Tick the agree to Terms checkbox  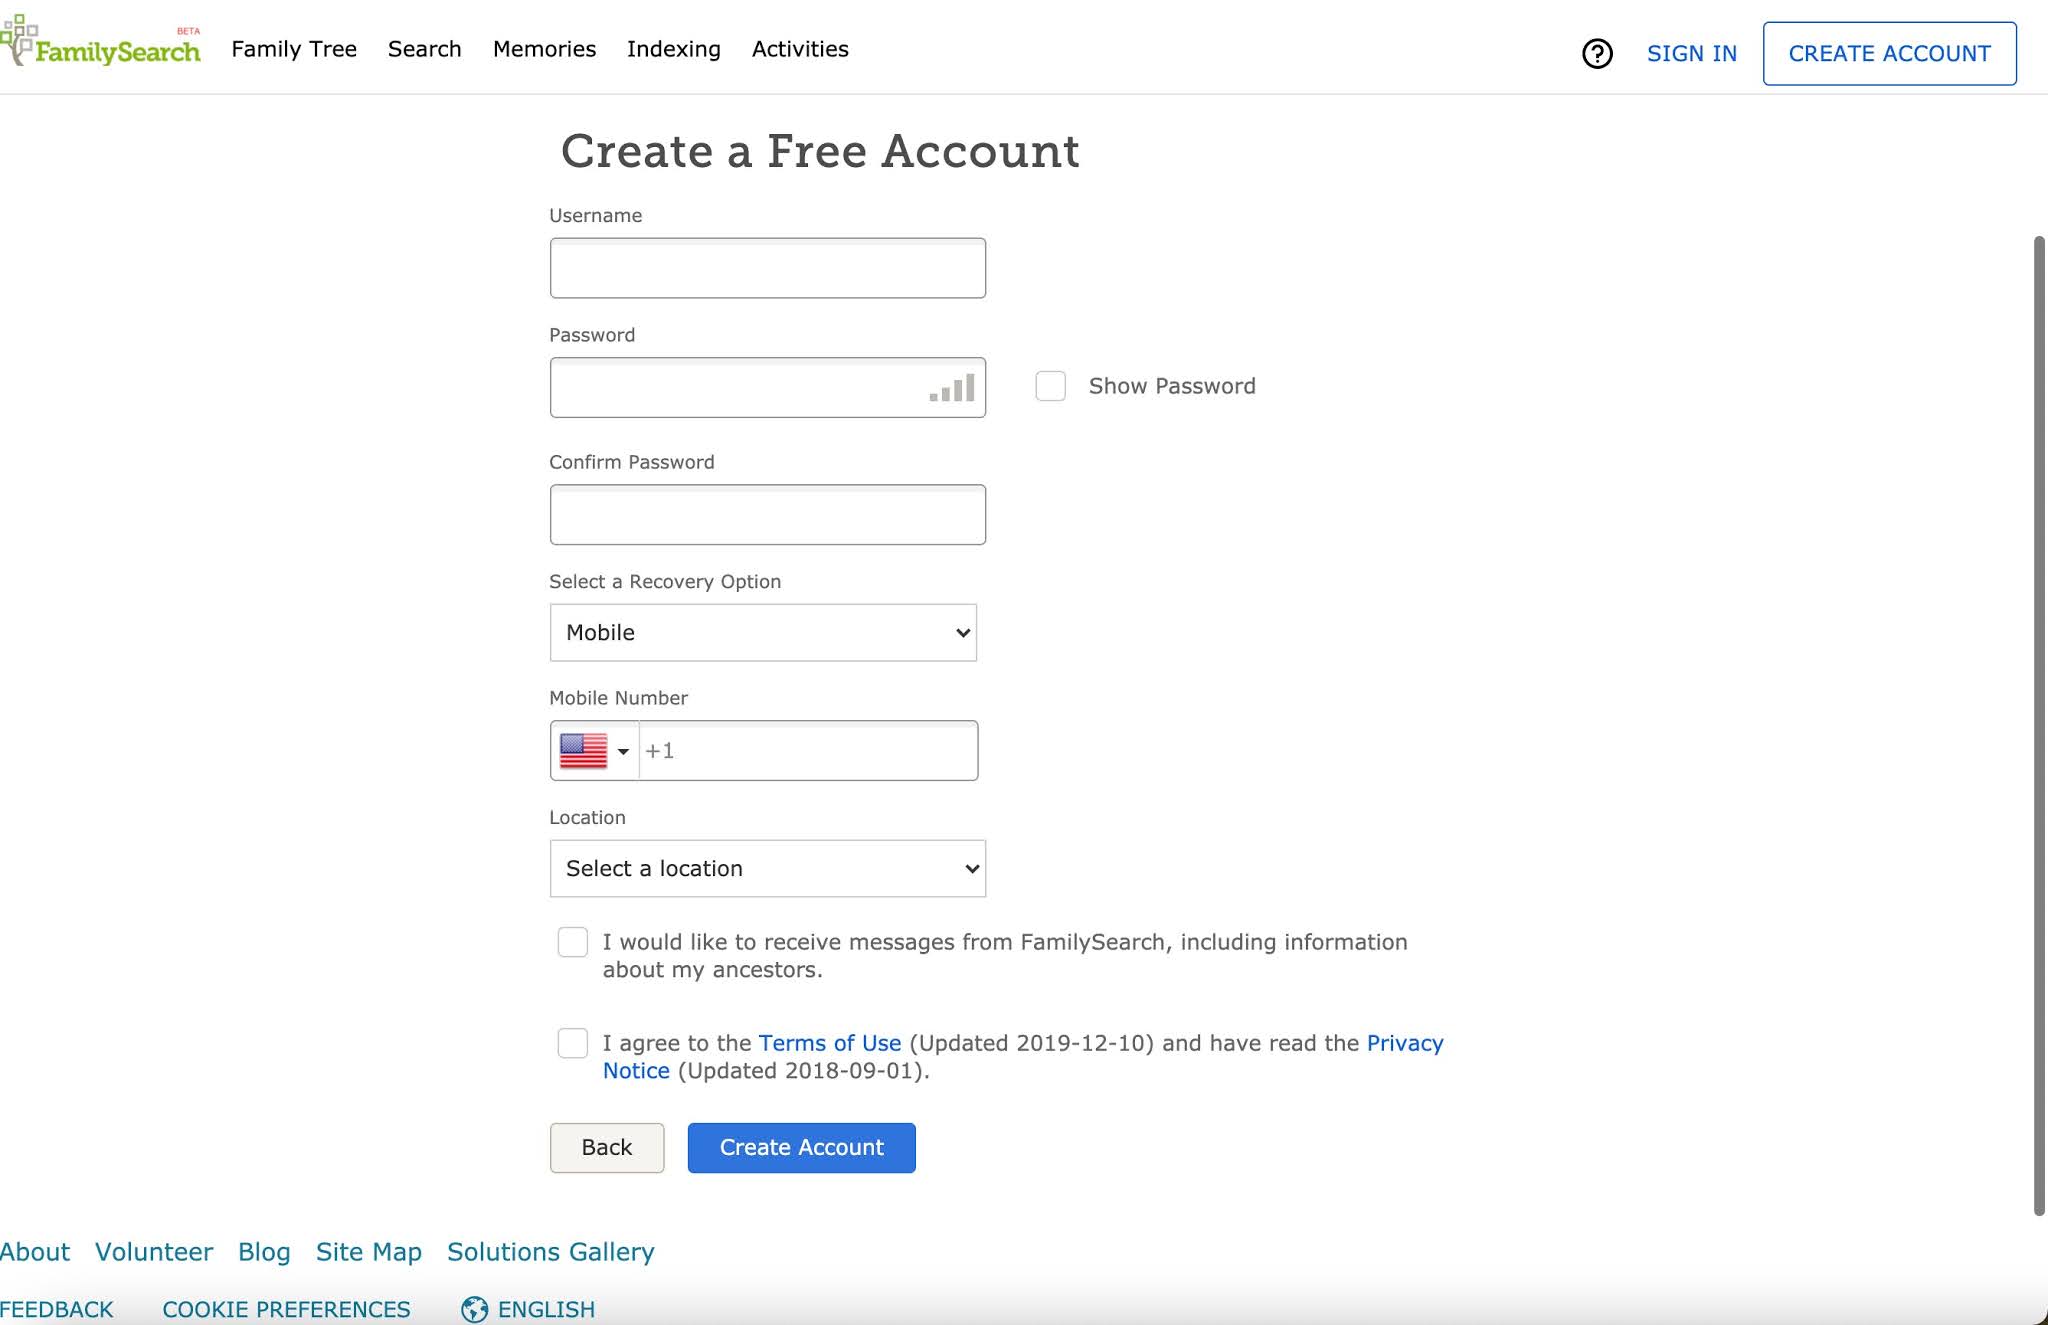tap(573, 1043)
